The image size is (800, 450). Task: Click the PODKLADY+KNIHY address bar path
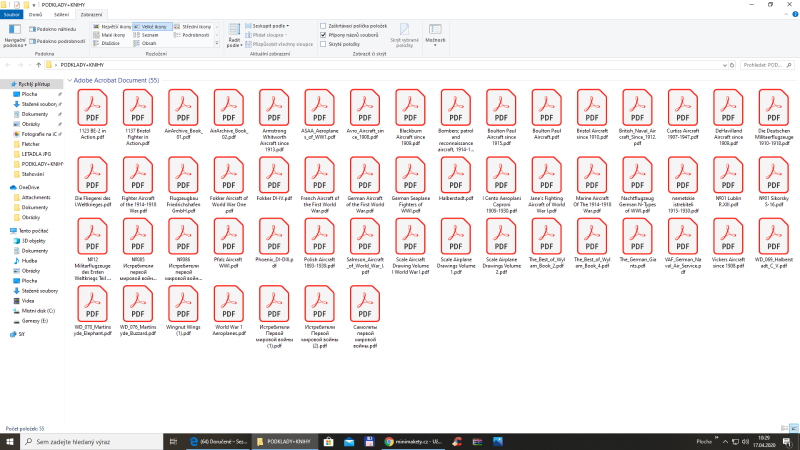(x=82, y=65)
